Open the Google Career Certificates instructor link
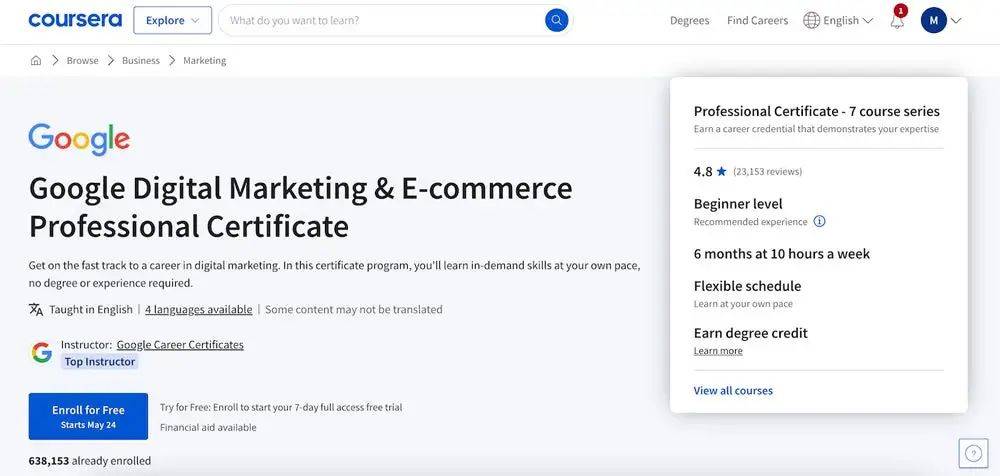Image resolution: width=1000 pixels, height=476 pixels. [x=180, y=345]
